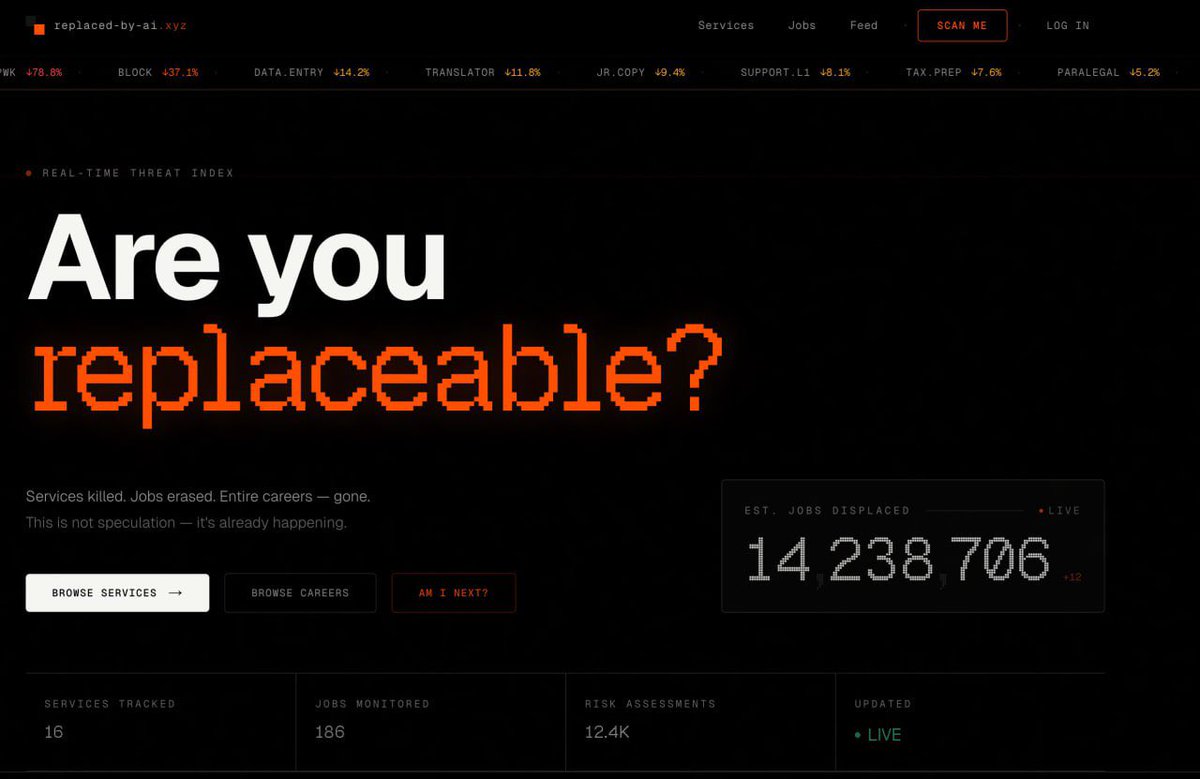Click the 'Services killed. Jobs erased' tagline

pyautogui.click(x=198, y=496)
